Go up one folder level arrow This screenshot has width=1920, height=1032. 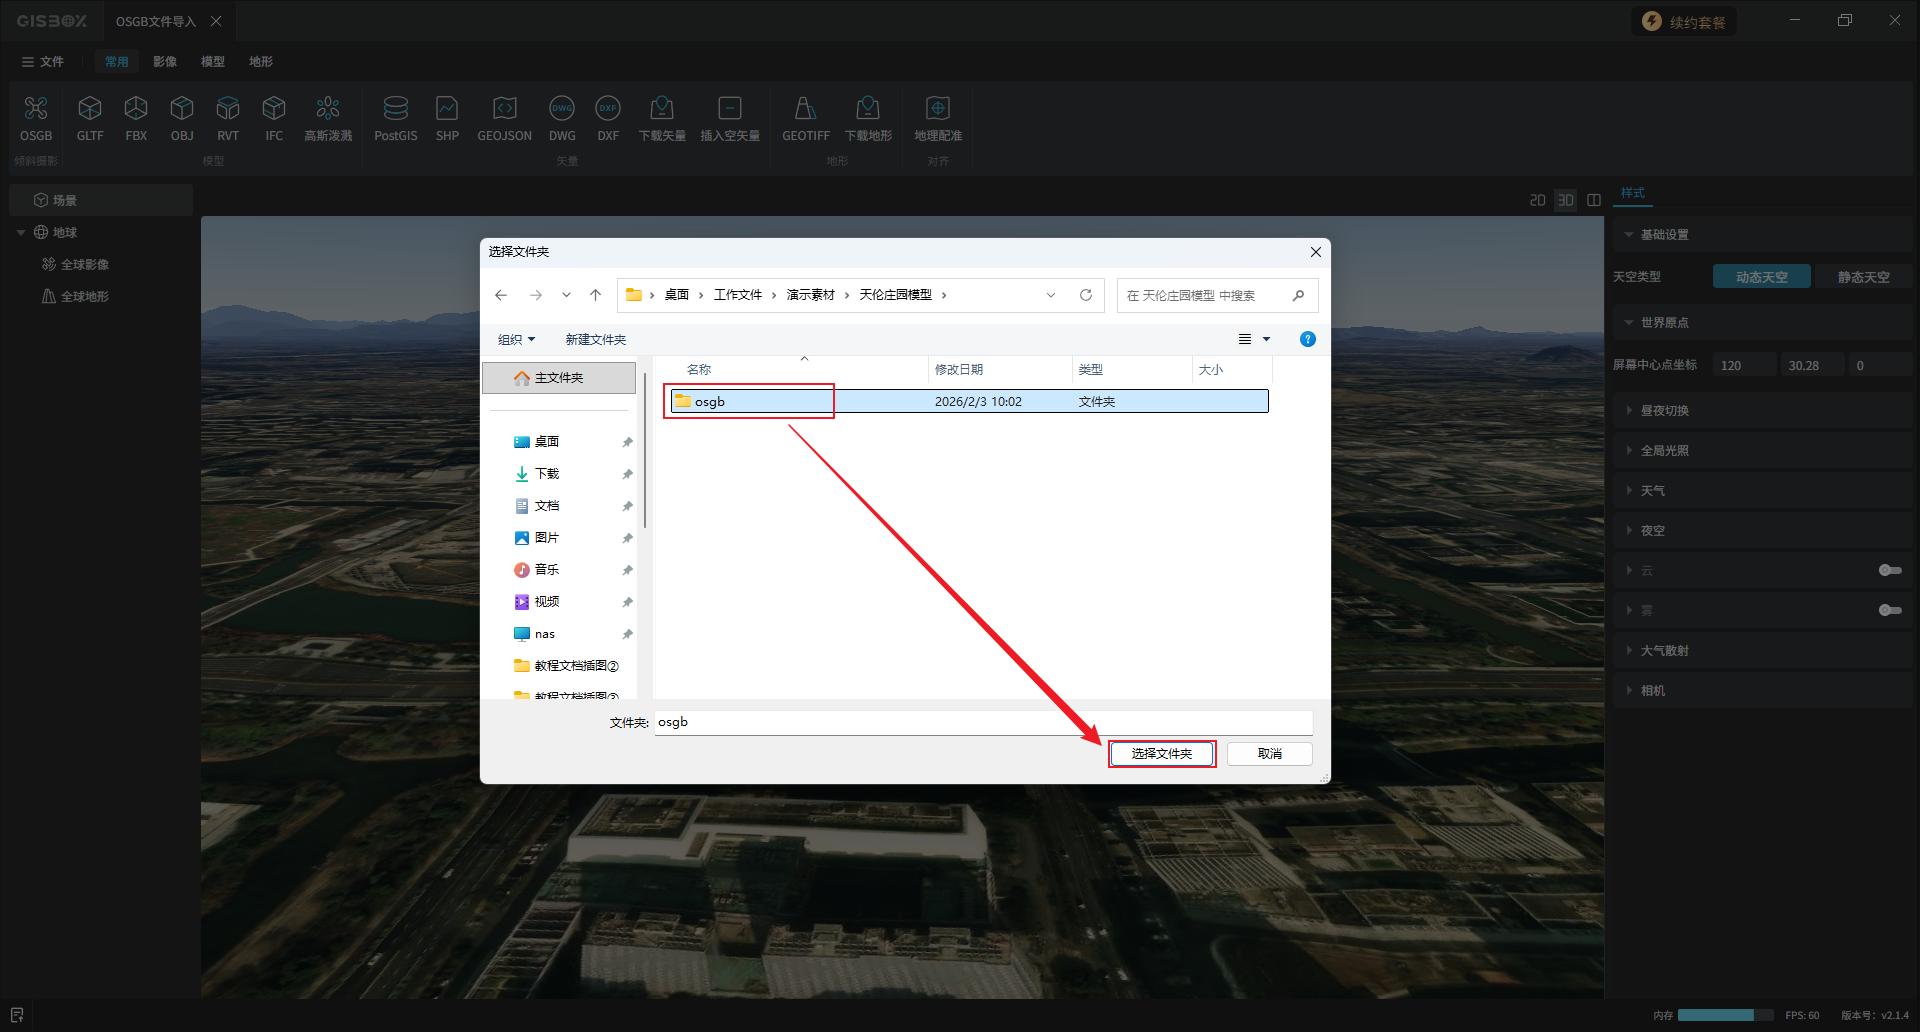click(x=595, y=295)
